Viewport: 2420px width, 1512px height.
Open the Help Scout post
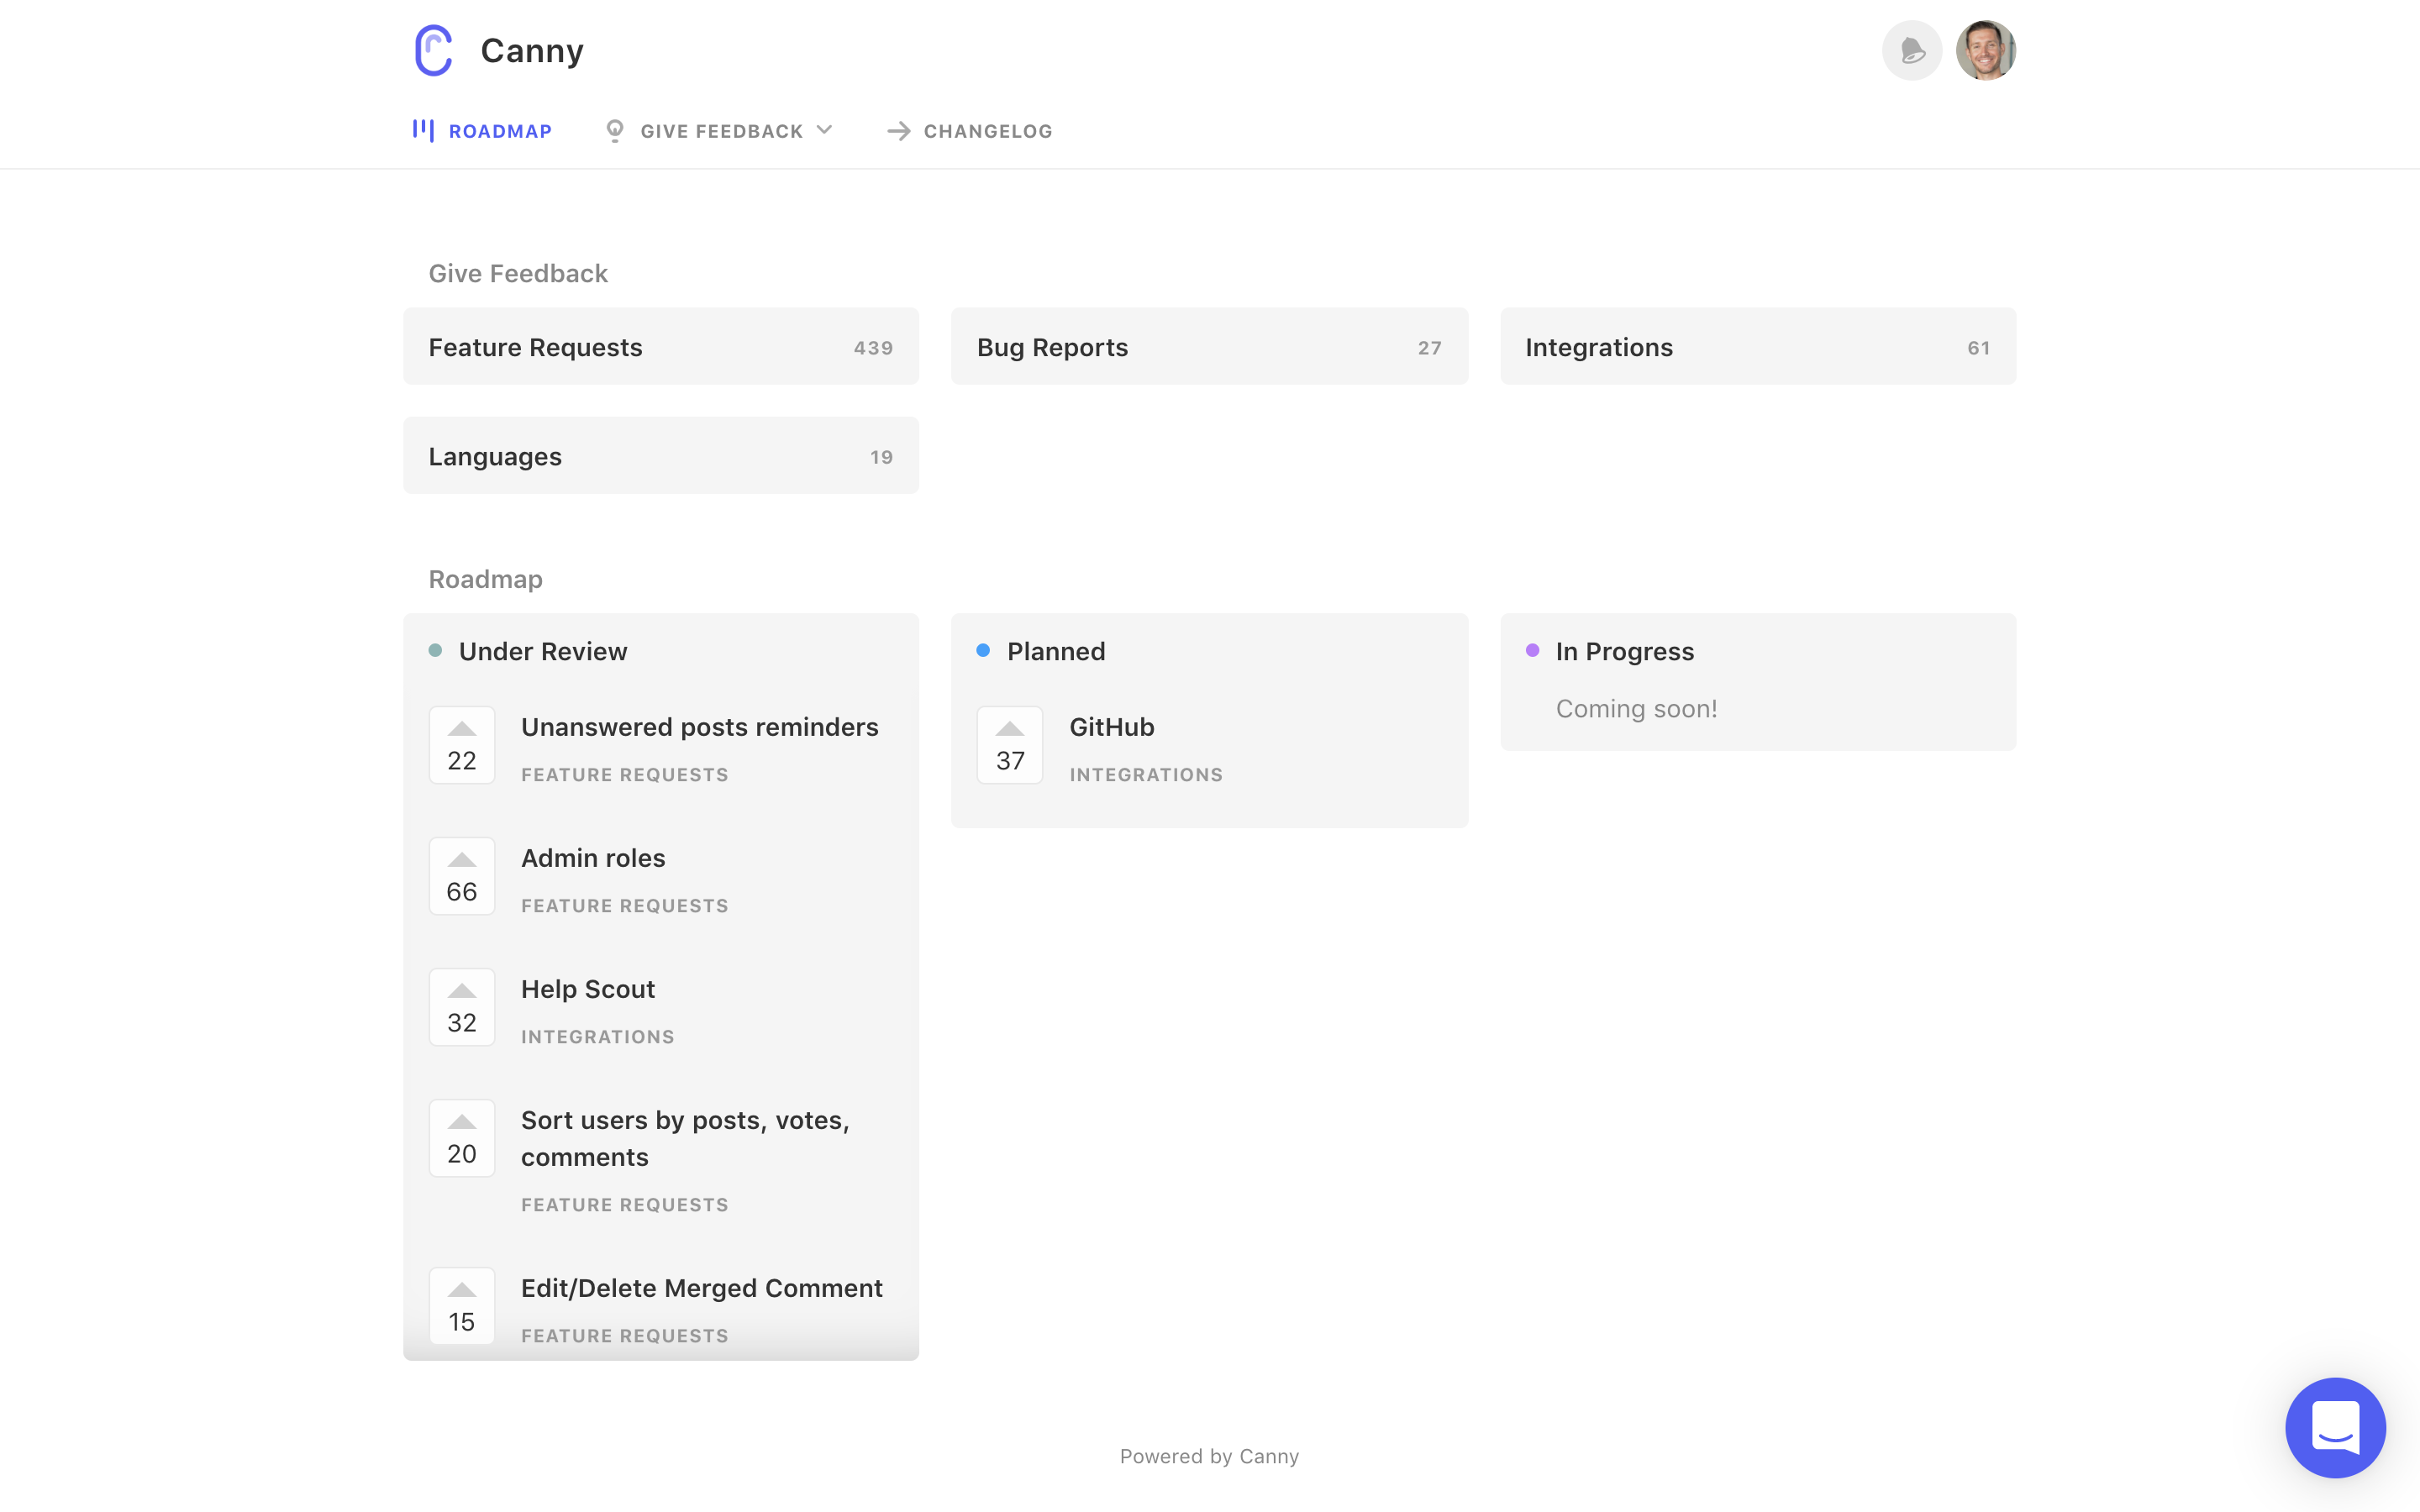tap(588, 989)
